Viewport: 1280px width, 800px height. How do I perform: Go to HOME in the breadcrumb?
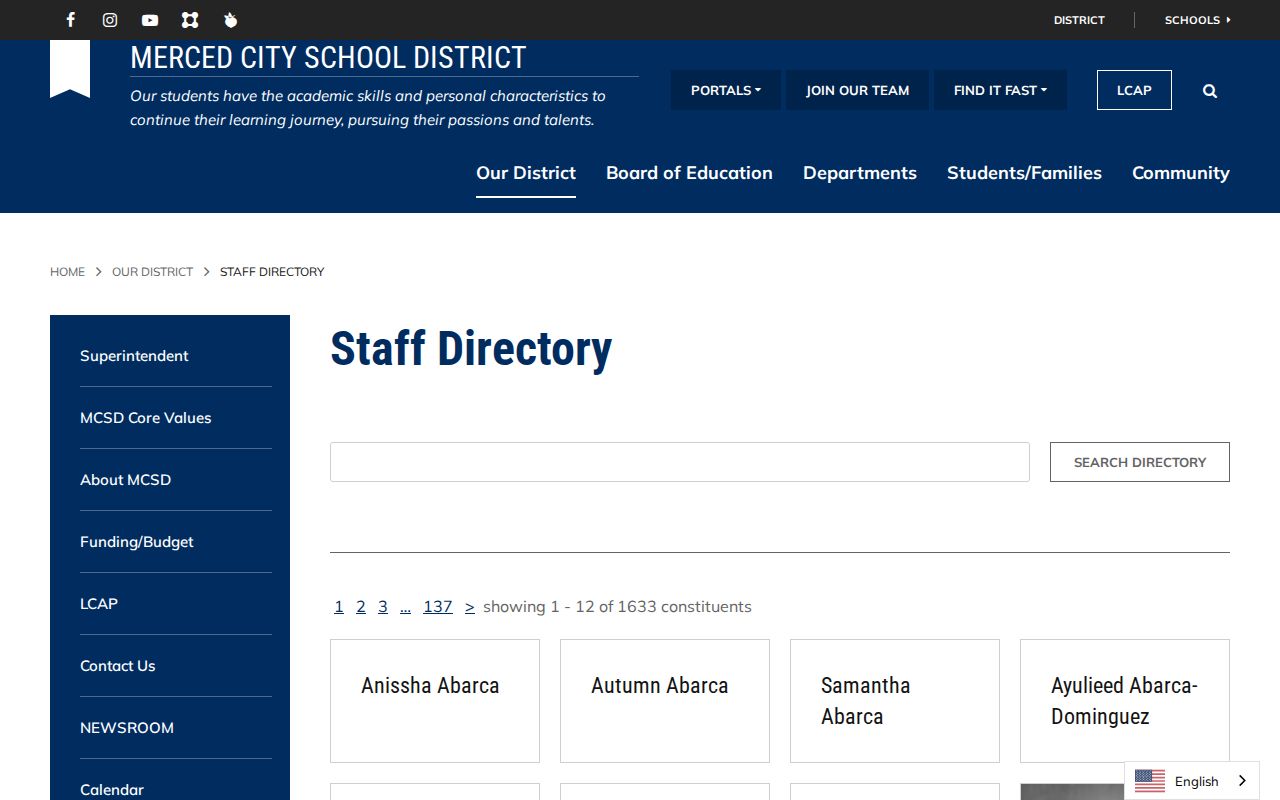click(67, 272)
